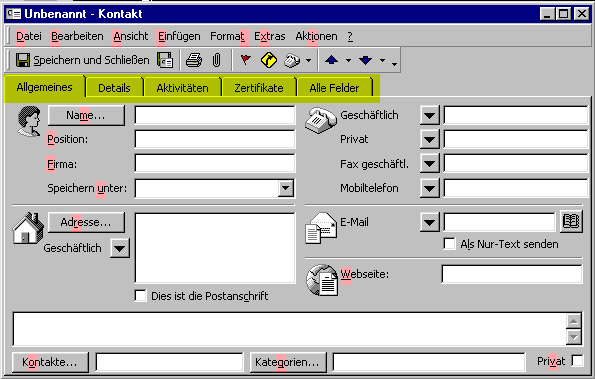Open the Mobiltelefon phone type dropdown
The height and width of the screenshot is (379, 595).
point(430,188)
